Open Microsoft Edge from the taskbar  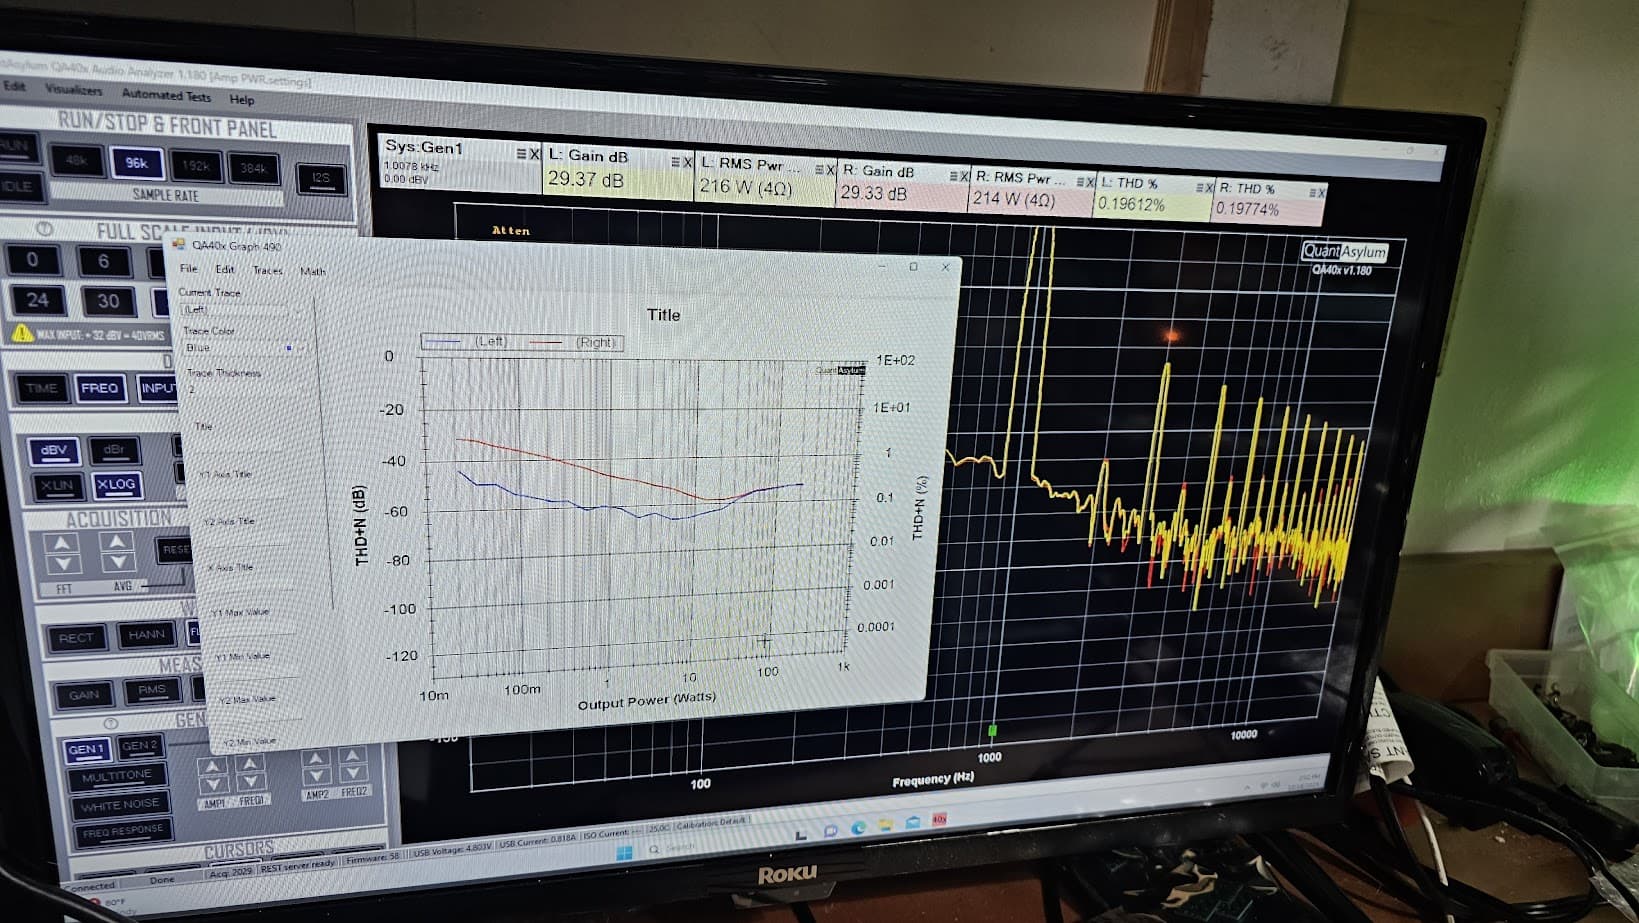(859, 828)
